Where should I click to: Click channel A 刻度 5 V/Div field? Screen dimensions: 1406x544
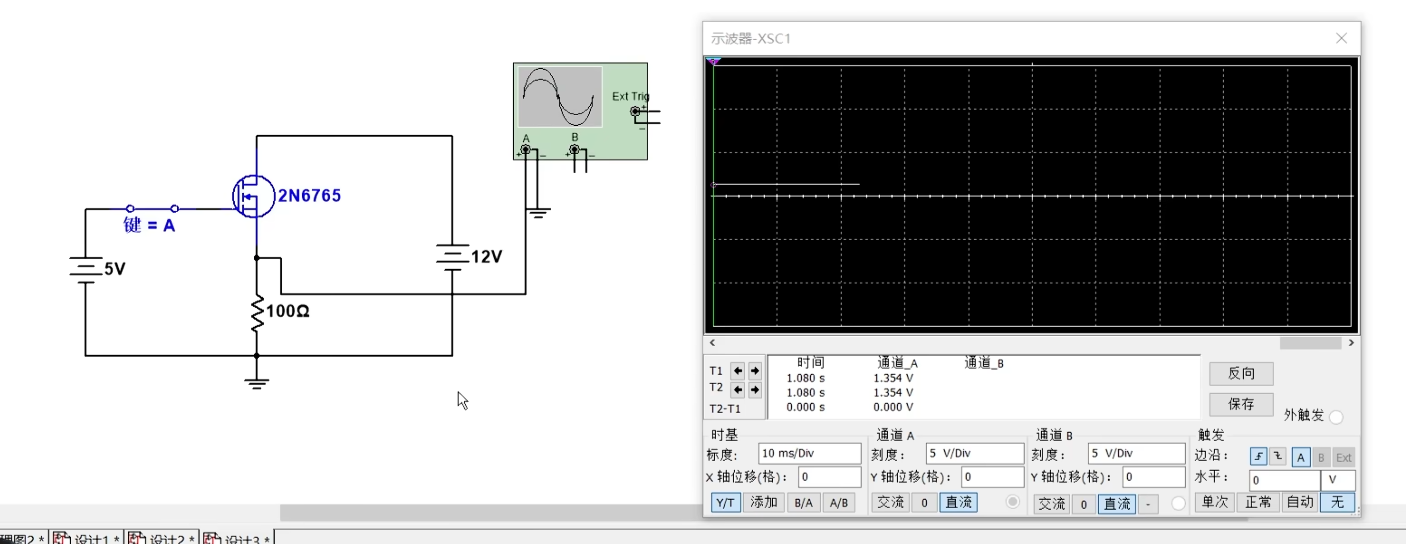(x=975, y=453)
